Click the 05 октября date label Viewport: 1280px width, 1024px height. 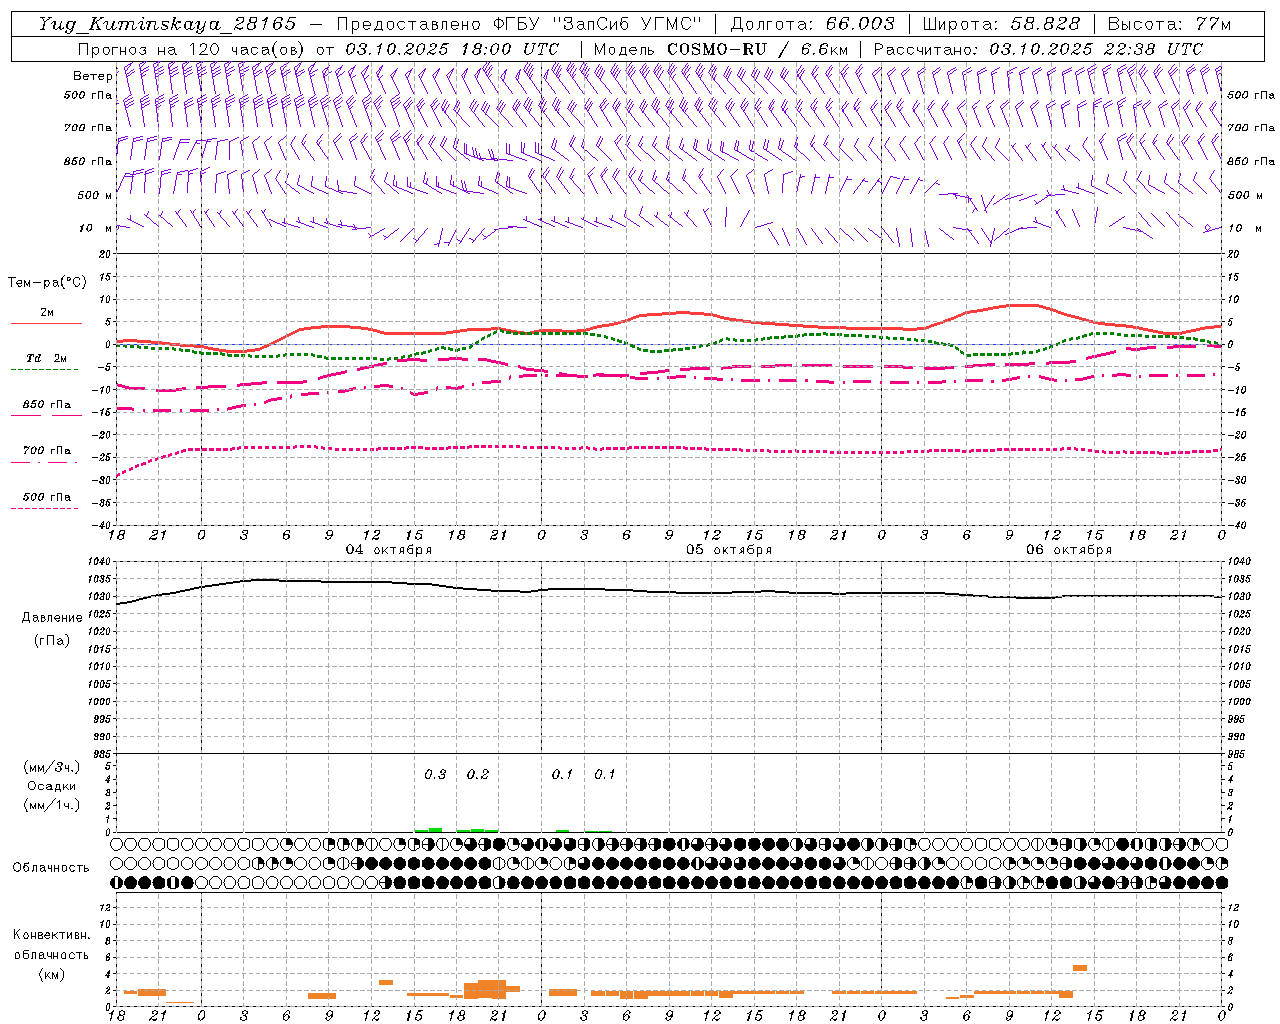pos(729,550)
